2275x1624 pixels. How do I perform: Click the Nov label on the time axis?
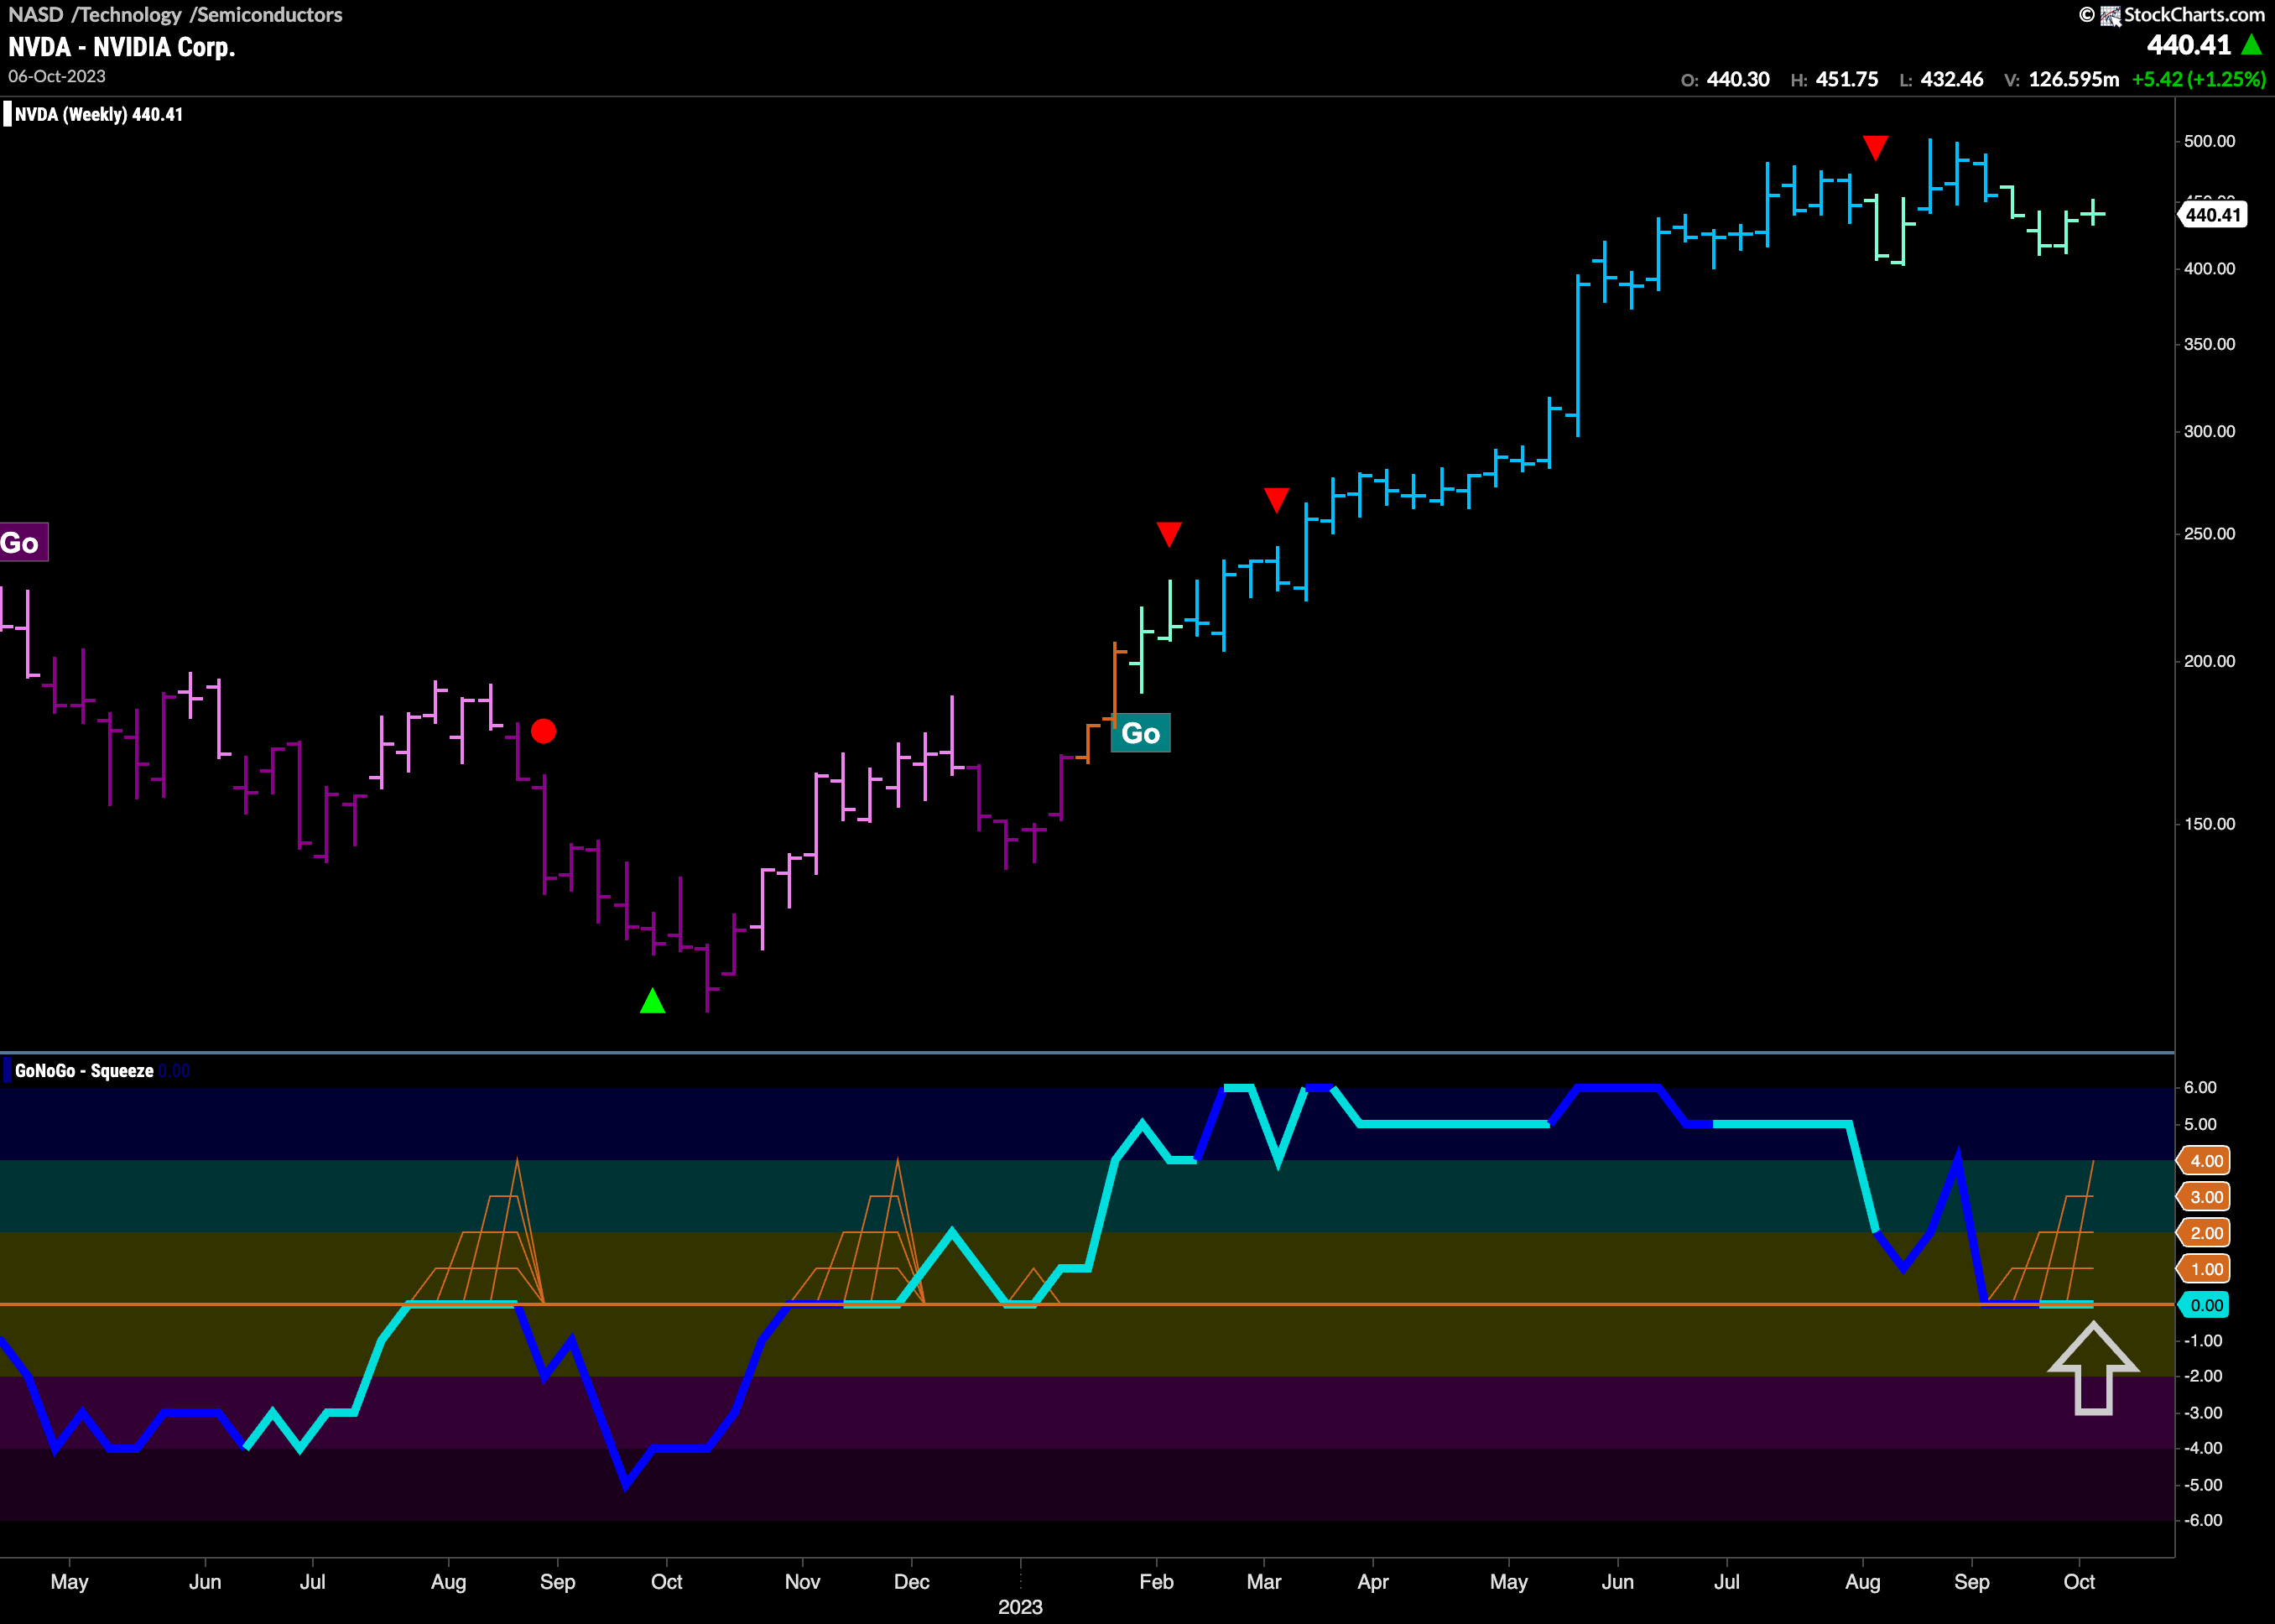pos(802,1582)
